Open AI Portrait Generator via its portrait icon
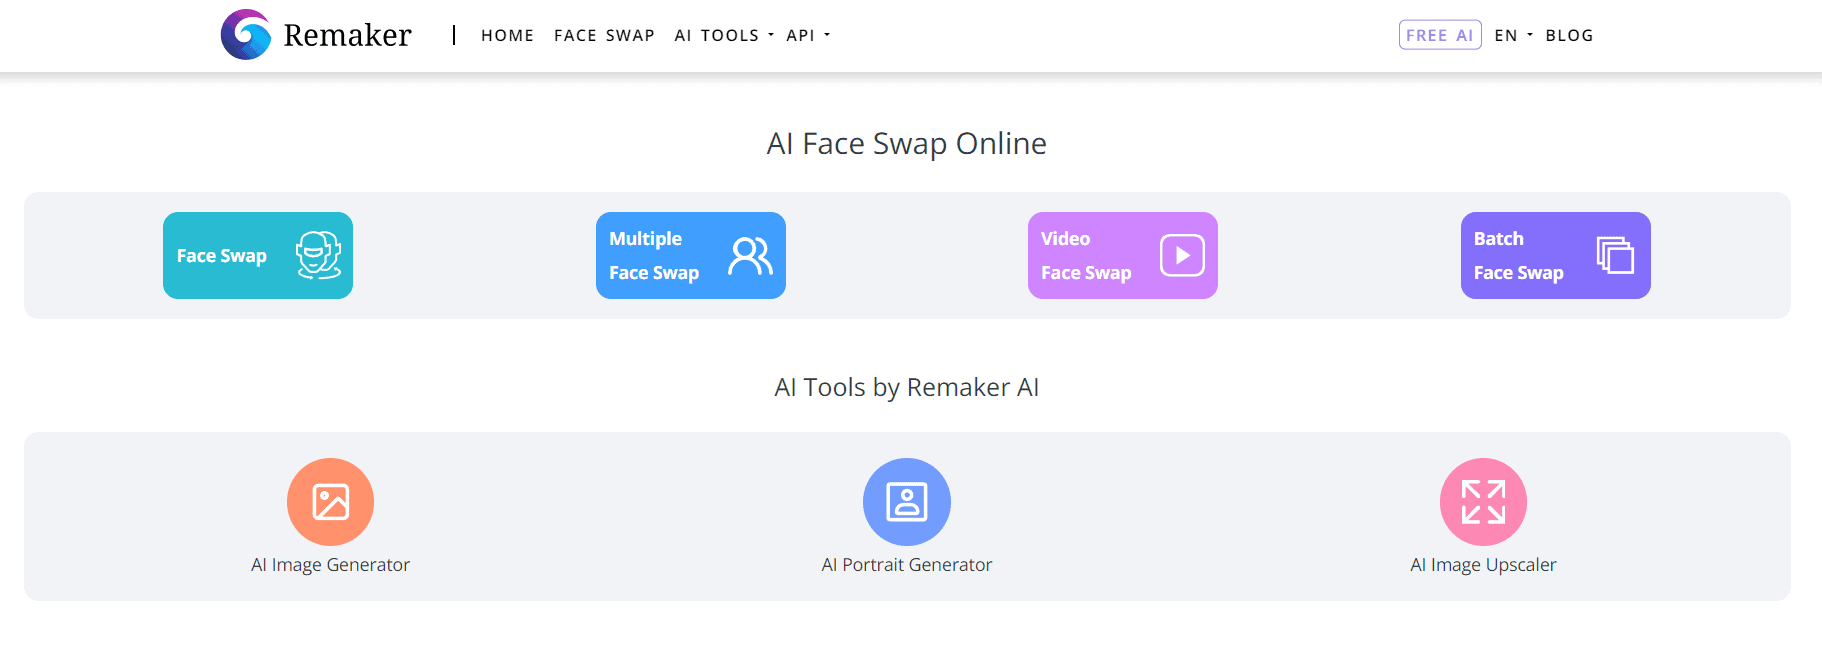Screen dimensions: 1822x667 pos(906,501)
